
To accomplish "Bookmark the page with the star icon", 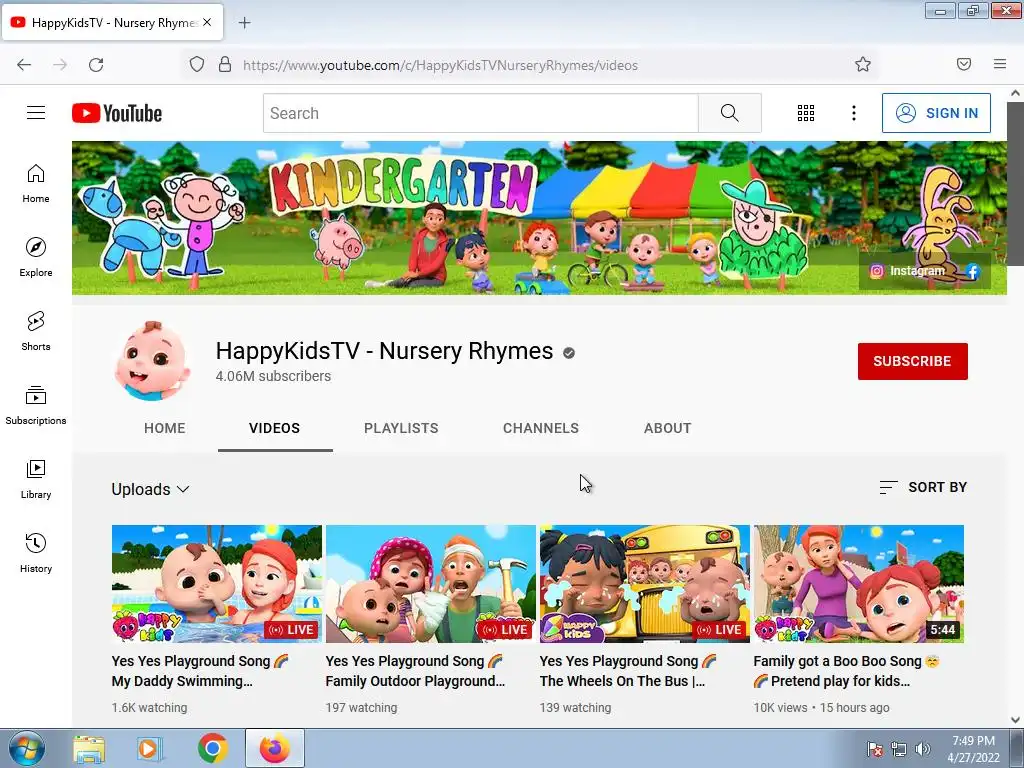I will tap(863, 64).
